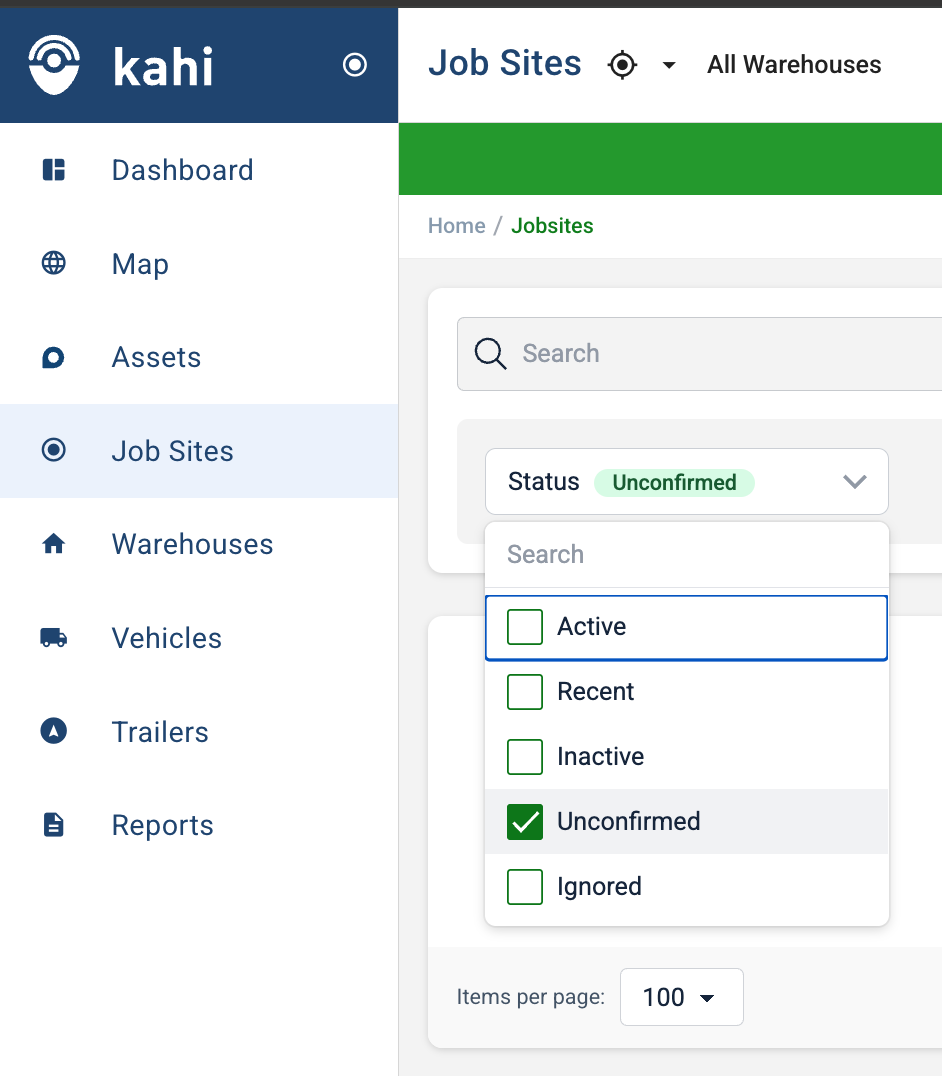
Task: Click the Map globe icon
Action: pos(54,263)
